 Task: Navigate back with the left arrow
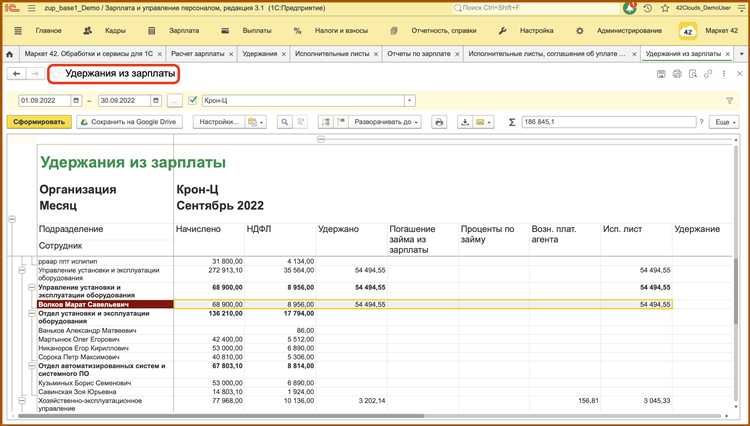click(17, 74)
